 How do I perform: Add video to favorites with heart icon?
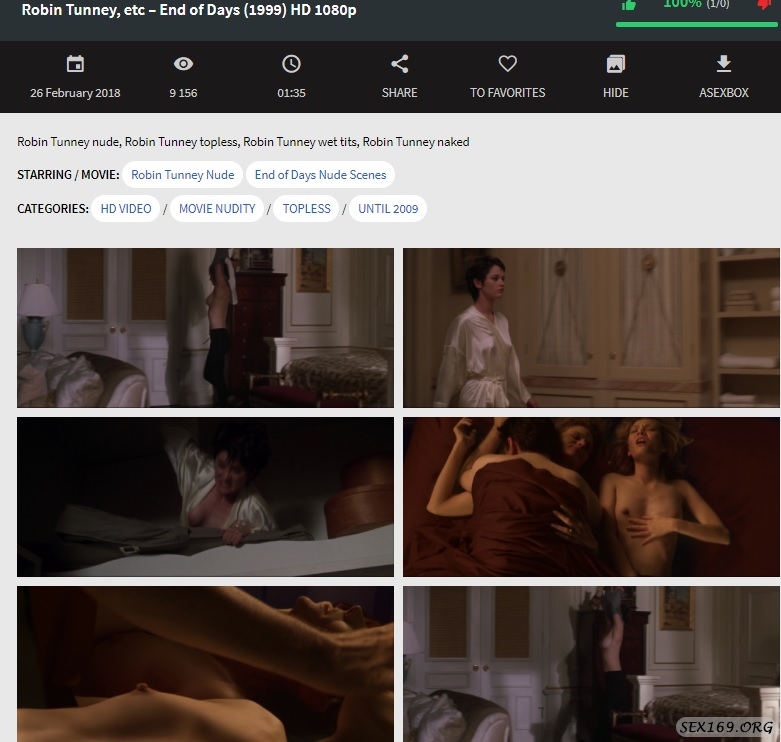point(507,75)
